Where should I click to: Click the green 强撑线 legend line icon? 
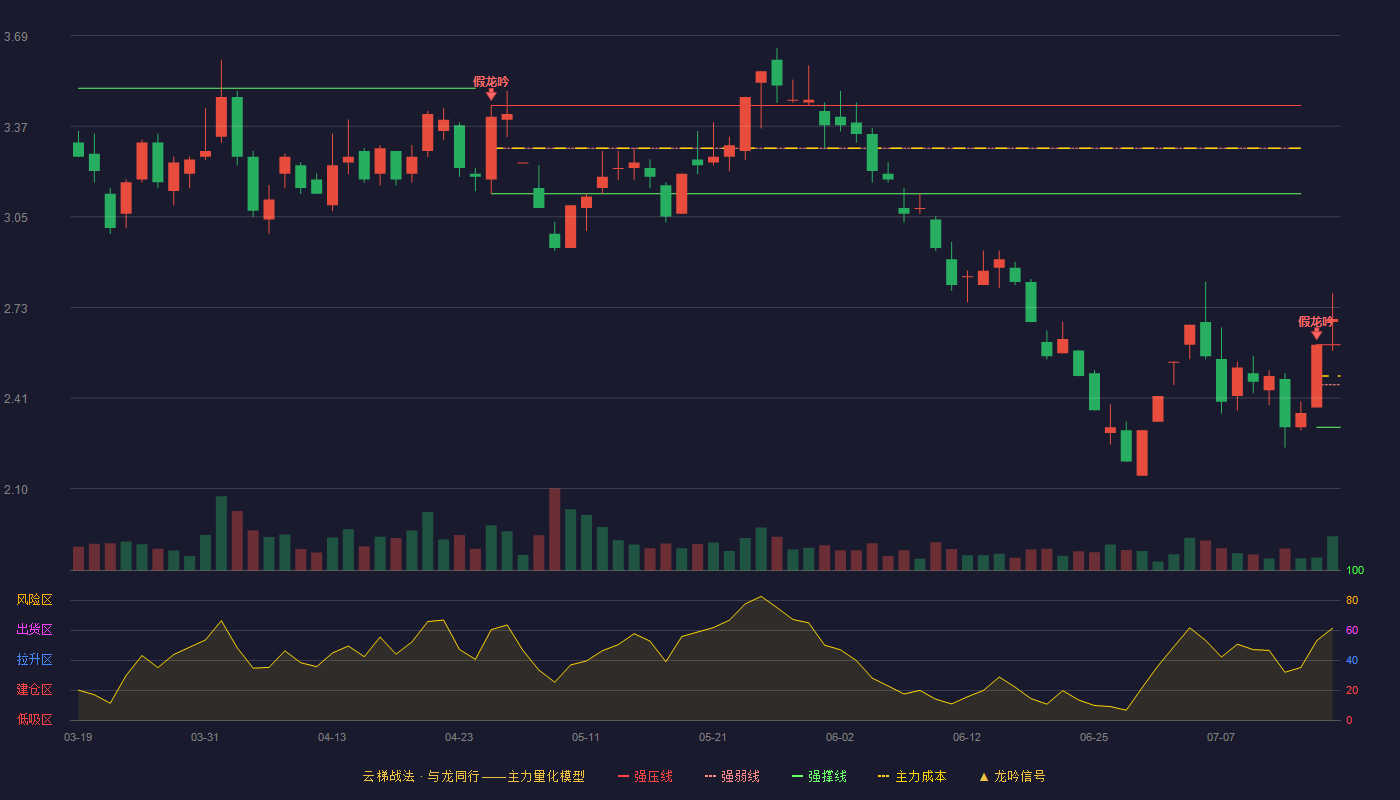[797, 777]
